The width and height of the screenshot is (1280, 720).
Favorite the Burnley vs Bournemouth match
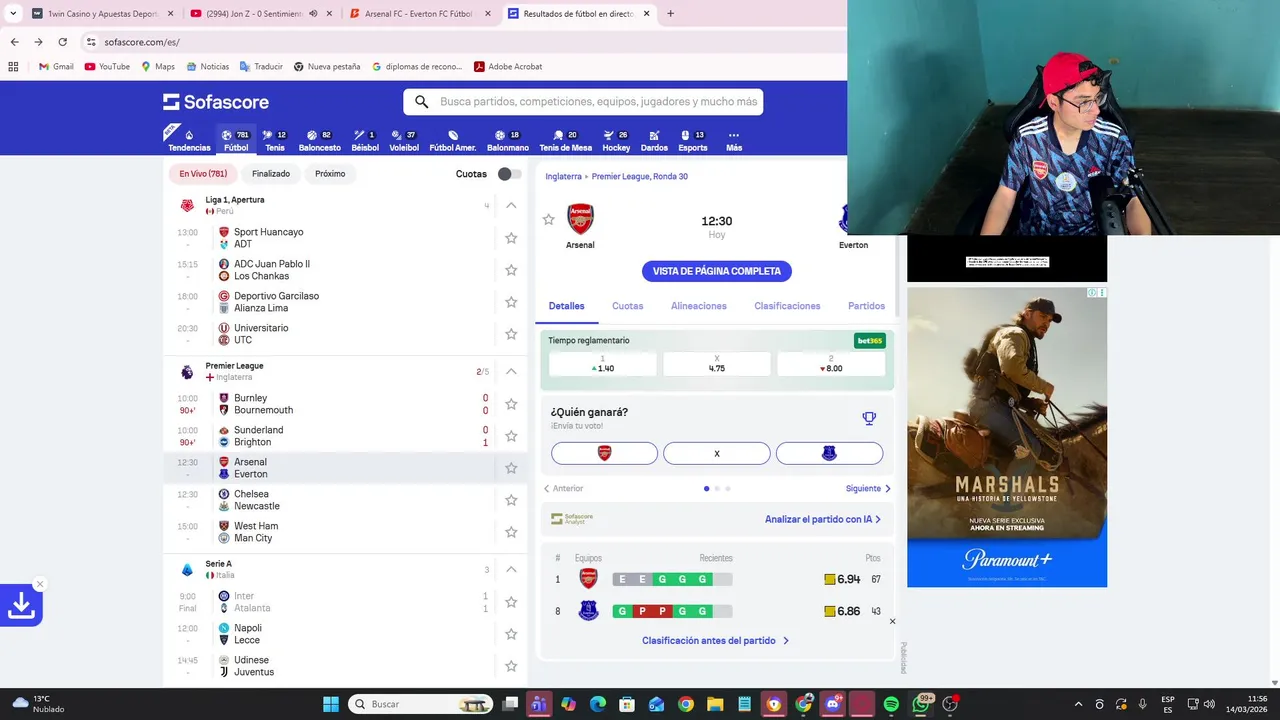click(511, 404)
